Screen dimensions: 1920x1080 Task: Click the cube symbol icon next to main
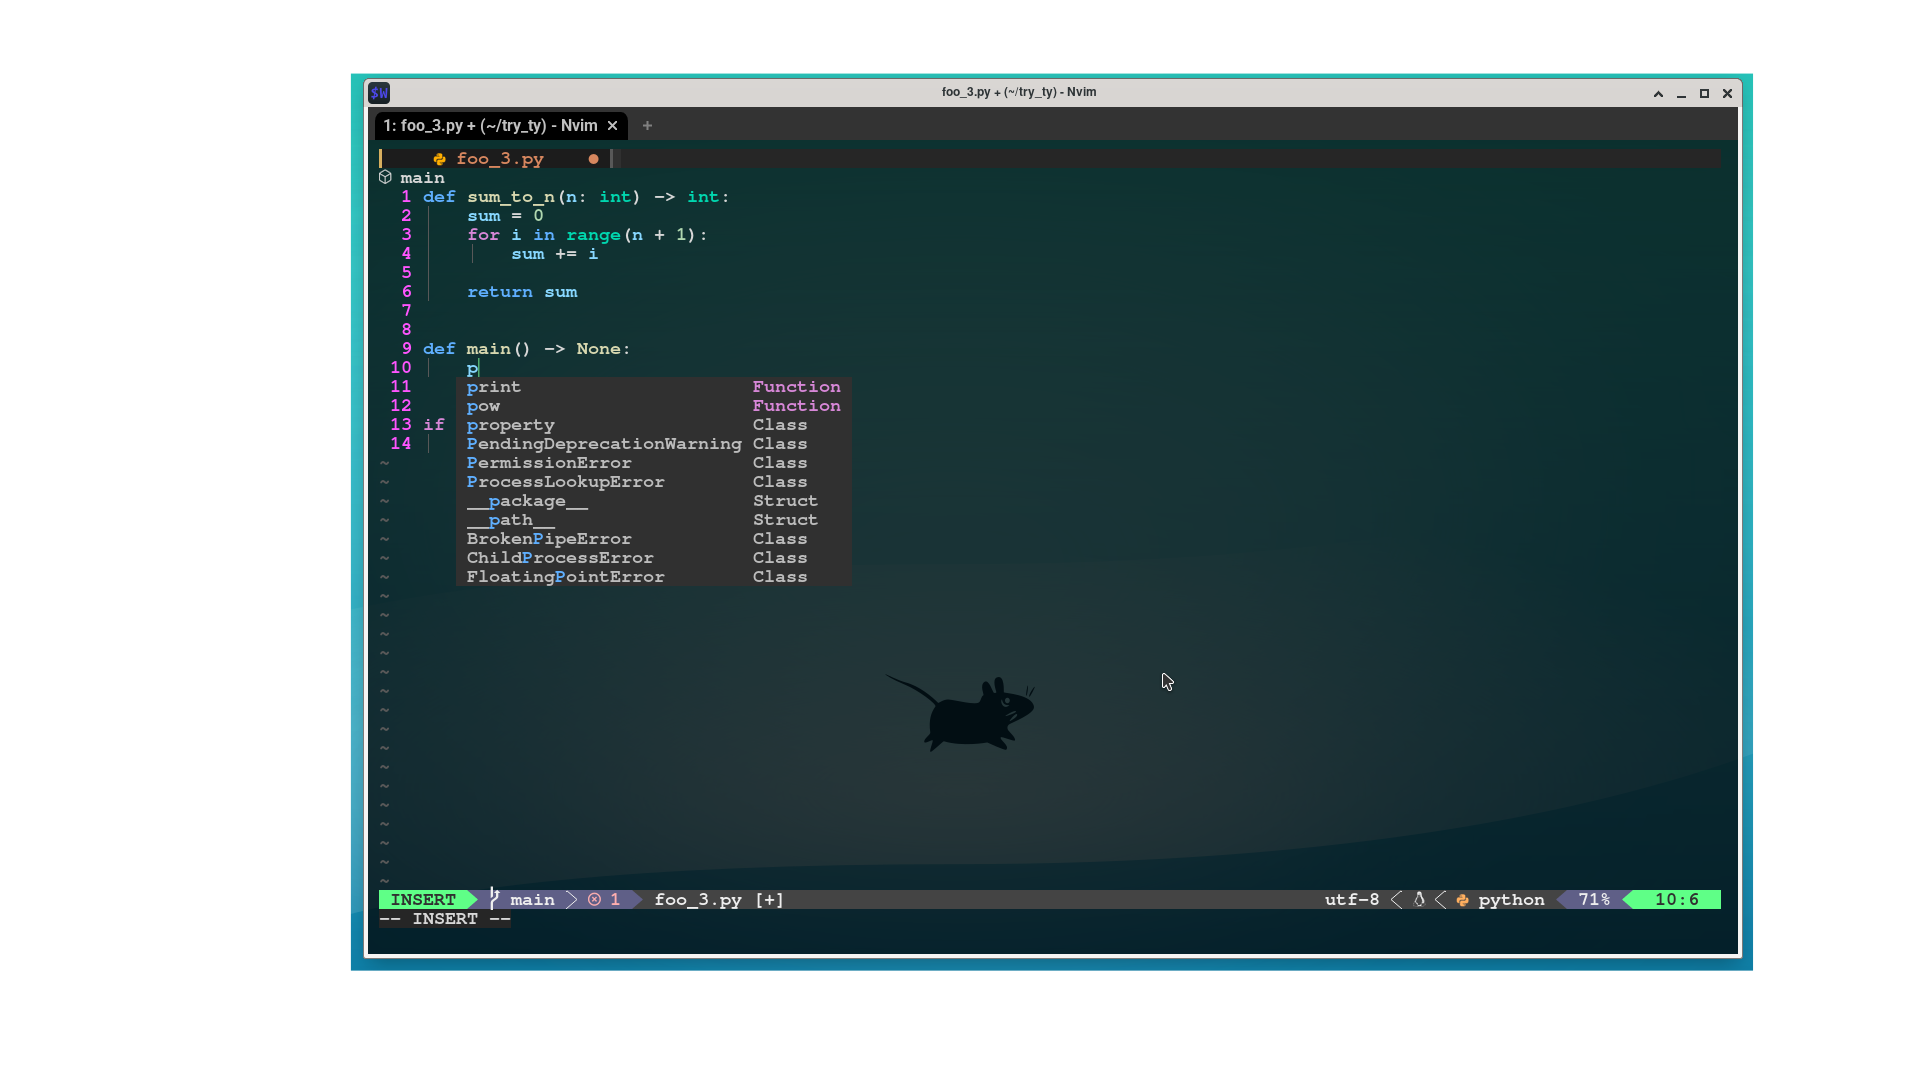(x=385, y=178)
